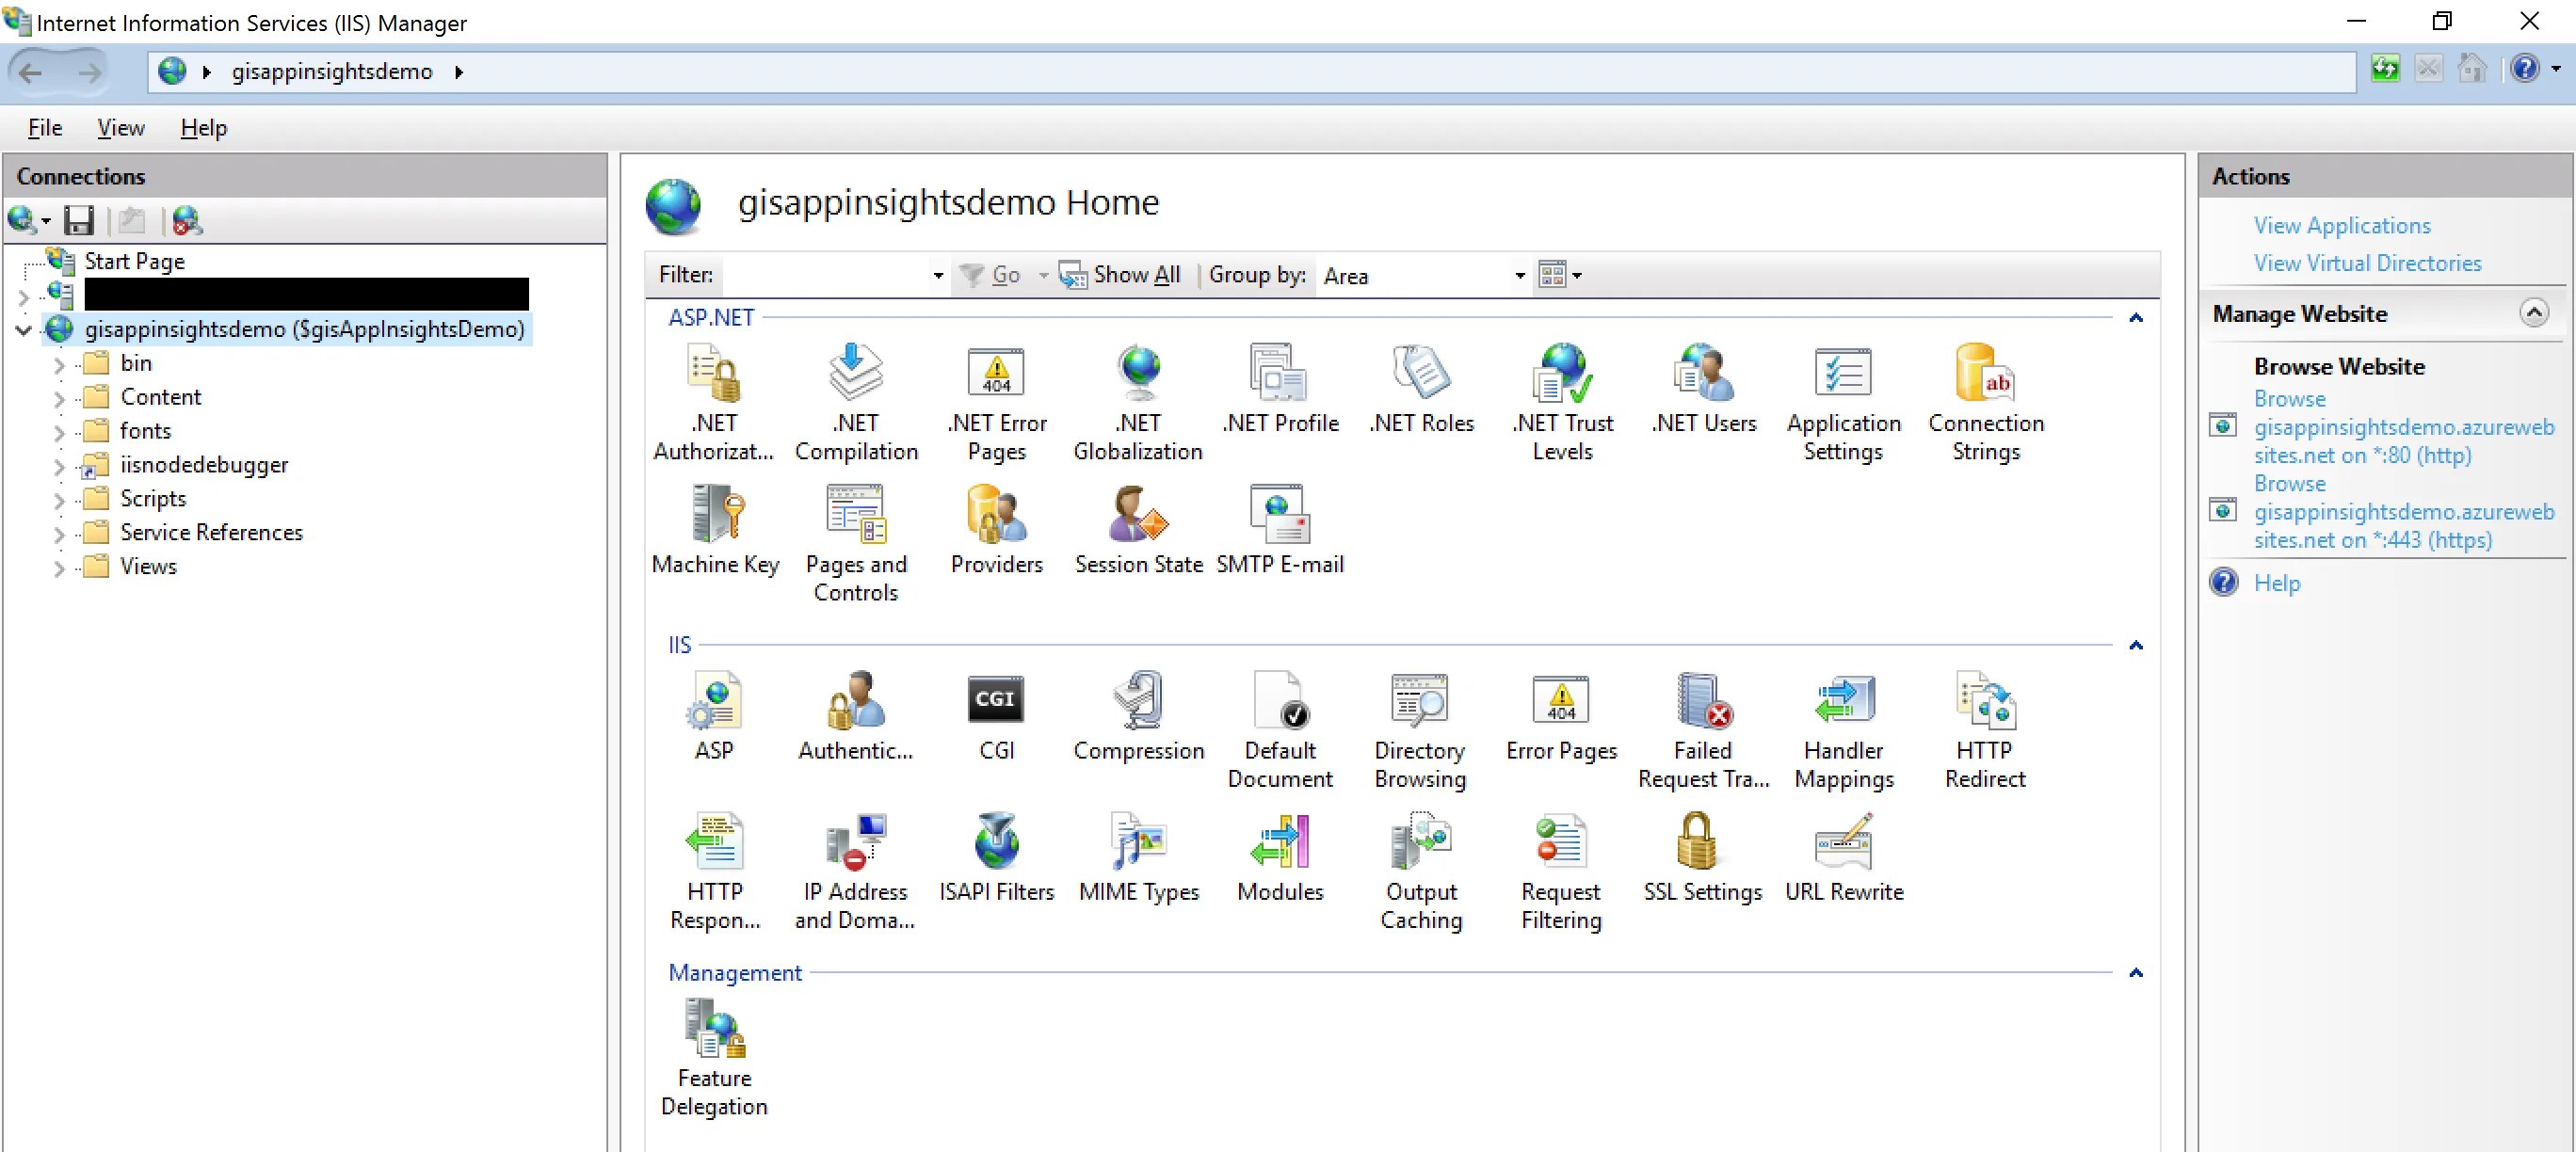Open SSL Settings feature
The height and width of the screenshot is (1152, 2576).
[1703, 858]
